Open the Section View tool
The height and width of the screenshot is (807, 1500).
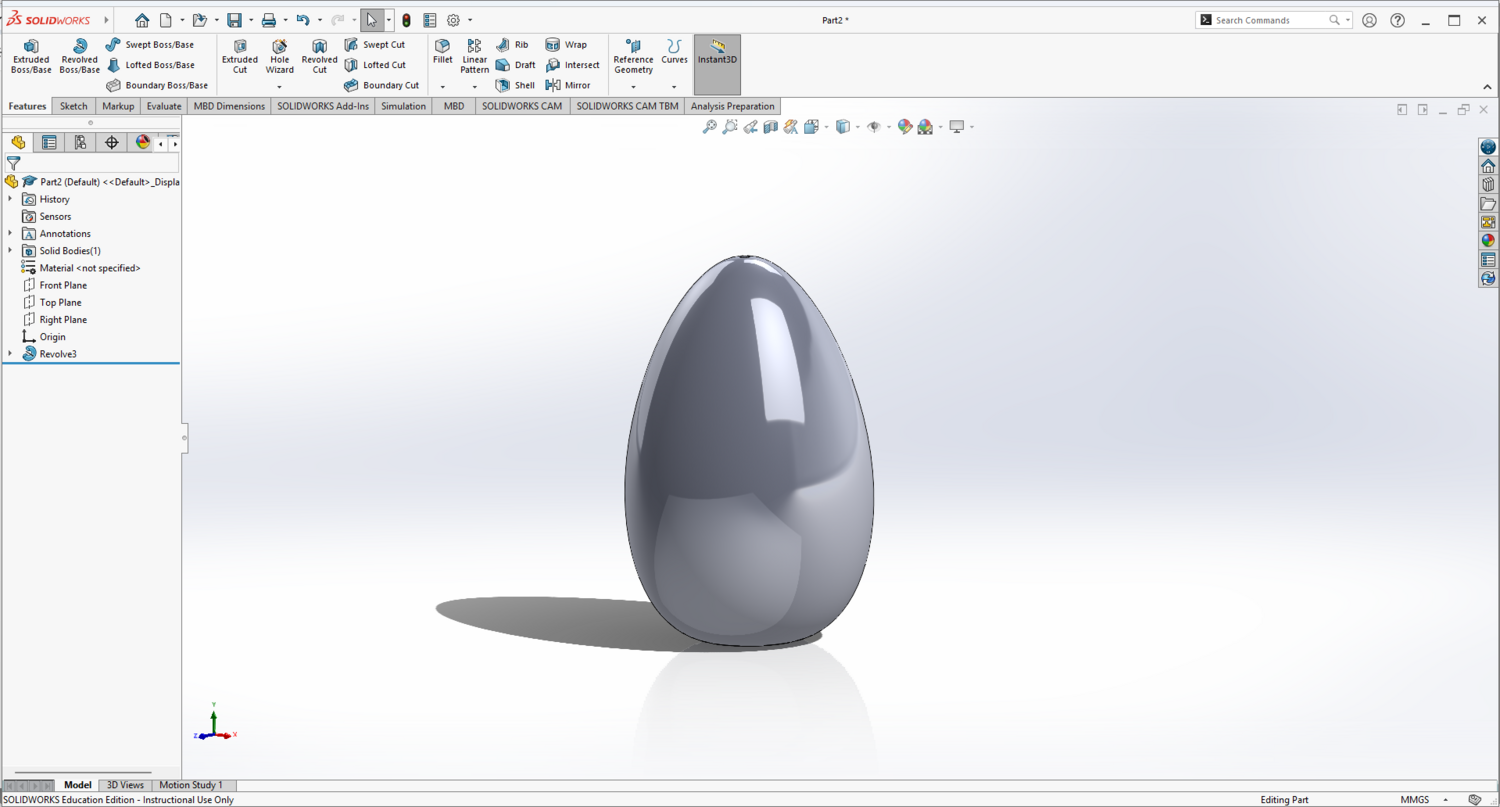(x=772, y=127)
